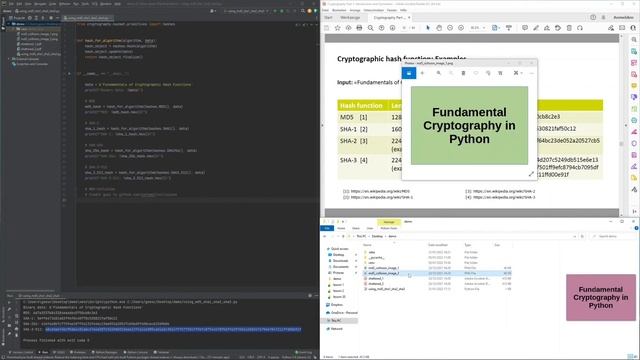This screenshot has width=640, height=360.
Task: Open Project panel gear settings in PyCharm
Action: [51, 18]
